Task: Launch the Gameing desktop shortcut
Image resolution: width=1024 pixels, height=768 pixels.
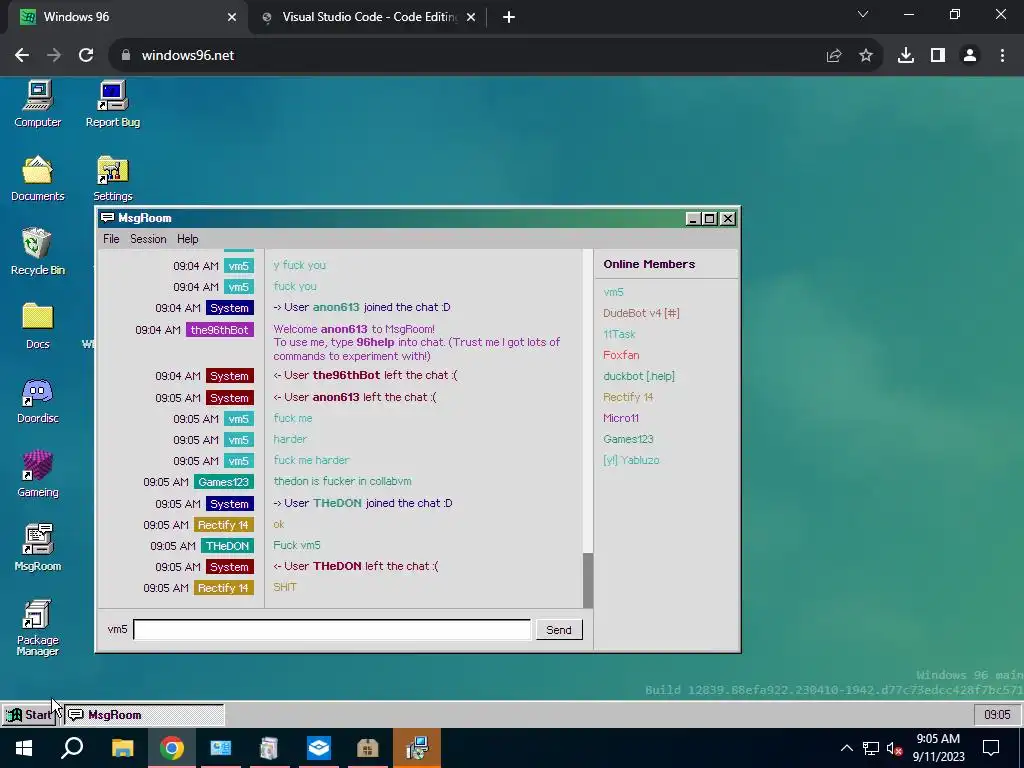Action: point(38,473)
